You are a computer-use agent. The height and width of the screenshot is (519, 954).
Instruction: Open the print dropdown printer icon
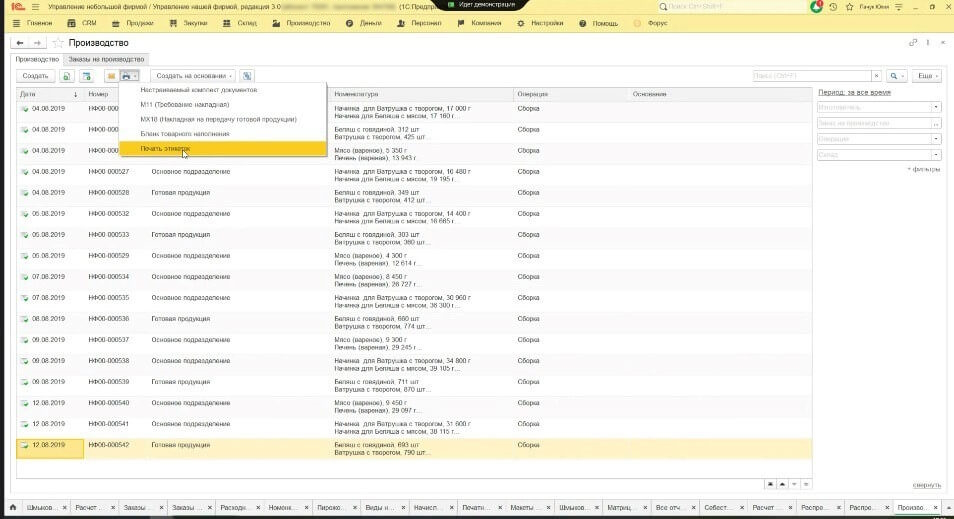(127, 76)
